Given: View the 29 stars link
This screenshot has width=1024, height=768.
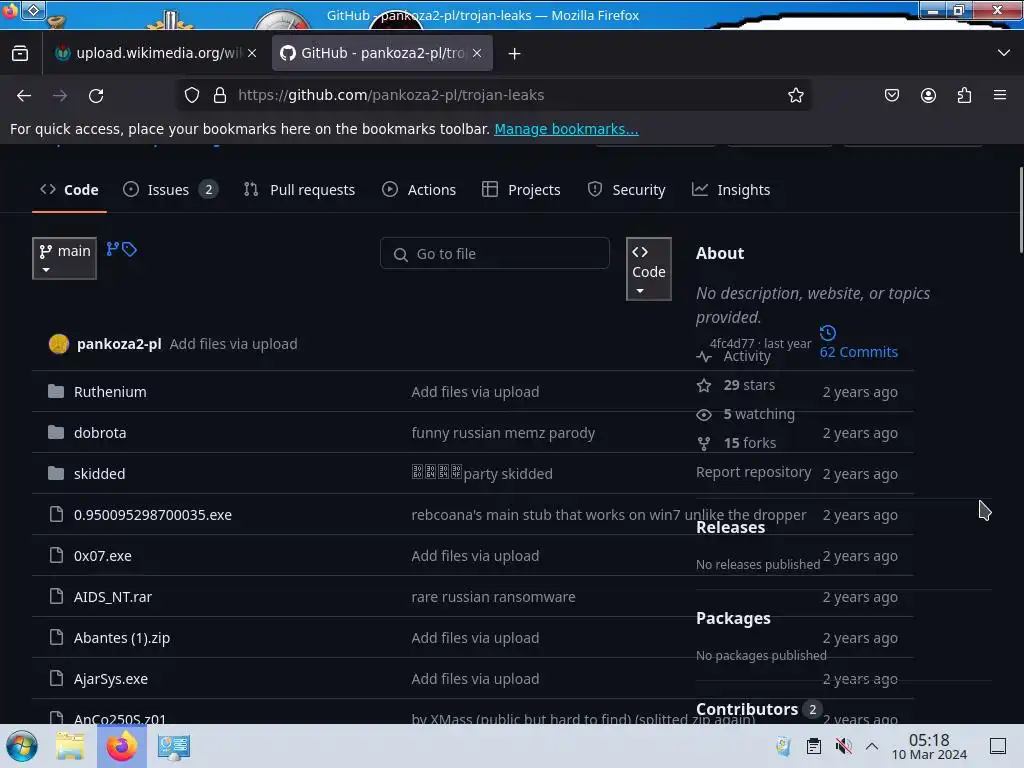Looking at the screenshot, I should 736,385.
